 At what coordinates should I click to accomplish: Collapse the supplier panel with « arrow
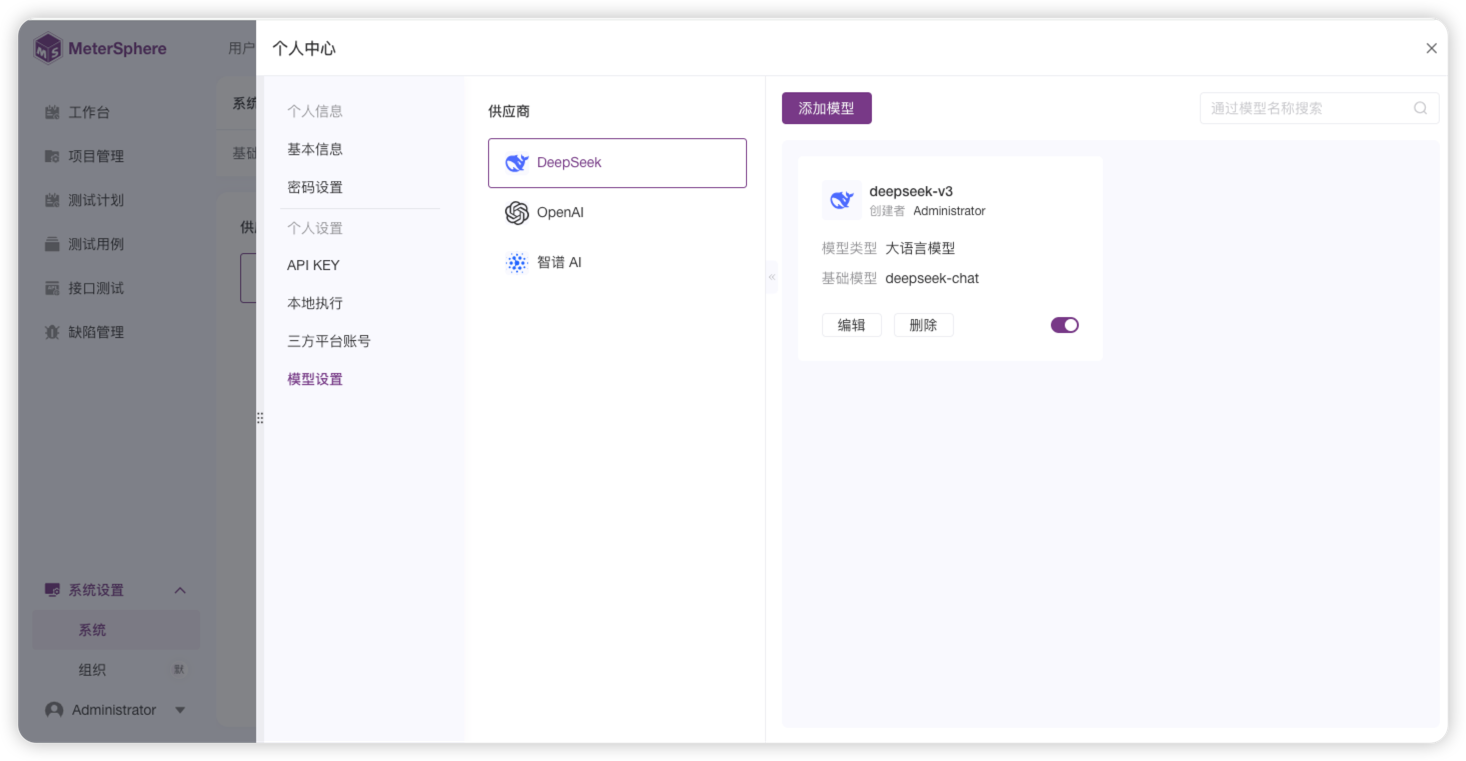click(772, 277)
